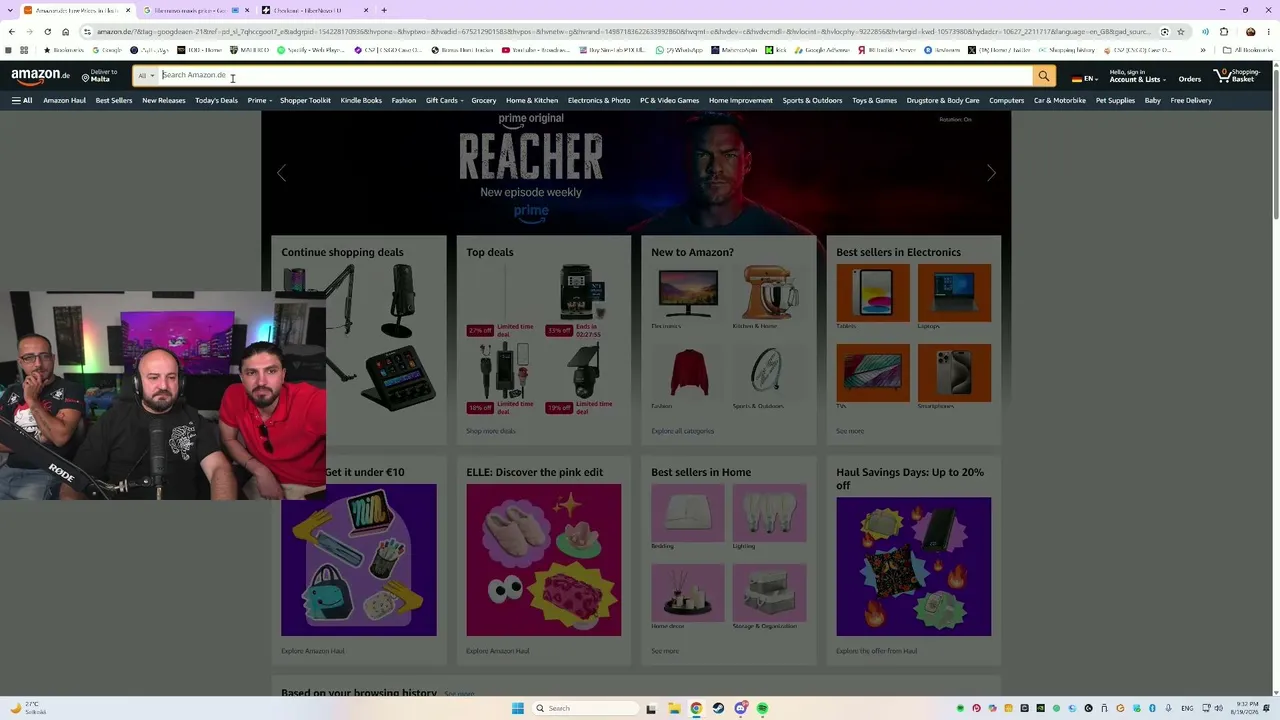
Task: Open Today's Deals in the nav bar
Action: click(x=216, y=100)
